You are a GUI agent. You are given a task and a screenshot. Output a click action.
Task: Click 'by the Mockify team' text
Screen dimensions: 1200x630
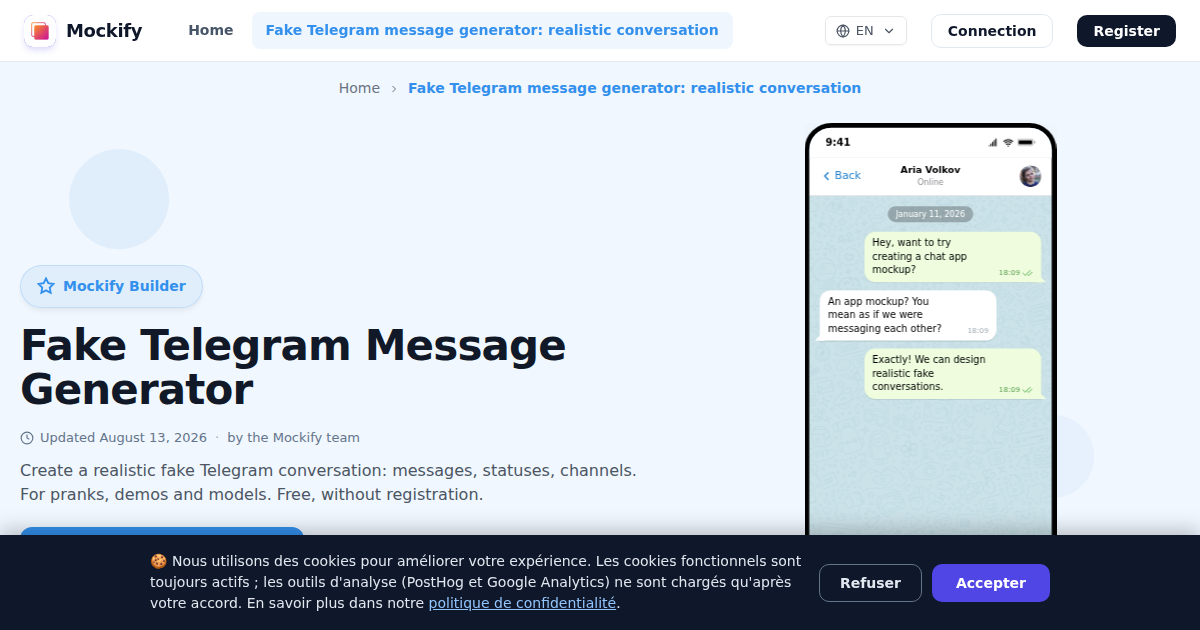click(x=293, y=438)
